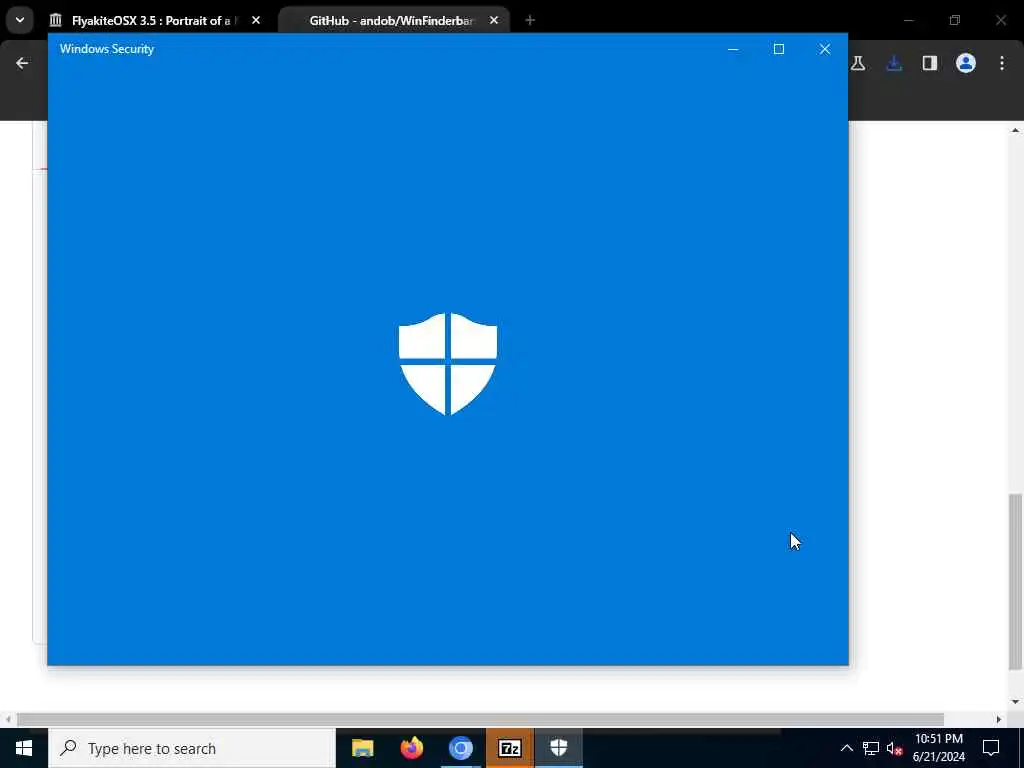Go back in the Chrome browser
Image resolution: width=1024 pixels, height=768 pixels.
22,63
